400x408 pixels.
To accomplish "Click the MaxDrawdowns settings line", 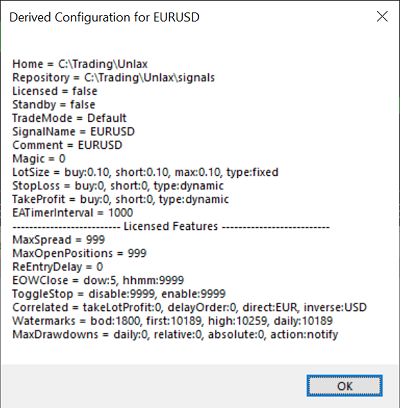I will 175,334.
